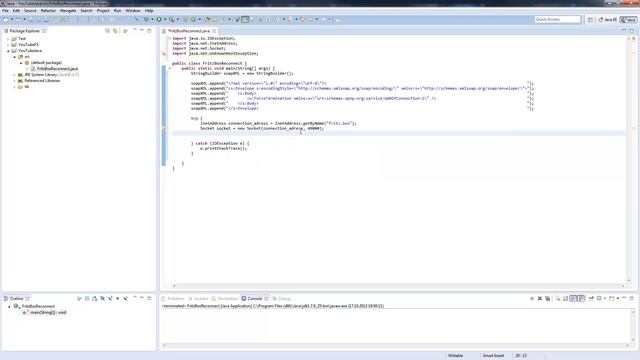Toggle Link with Editor in Package Explorer
This screenshot has width=640, height=360.
116,31
